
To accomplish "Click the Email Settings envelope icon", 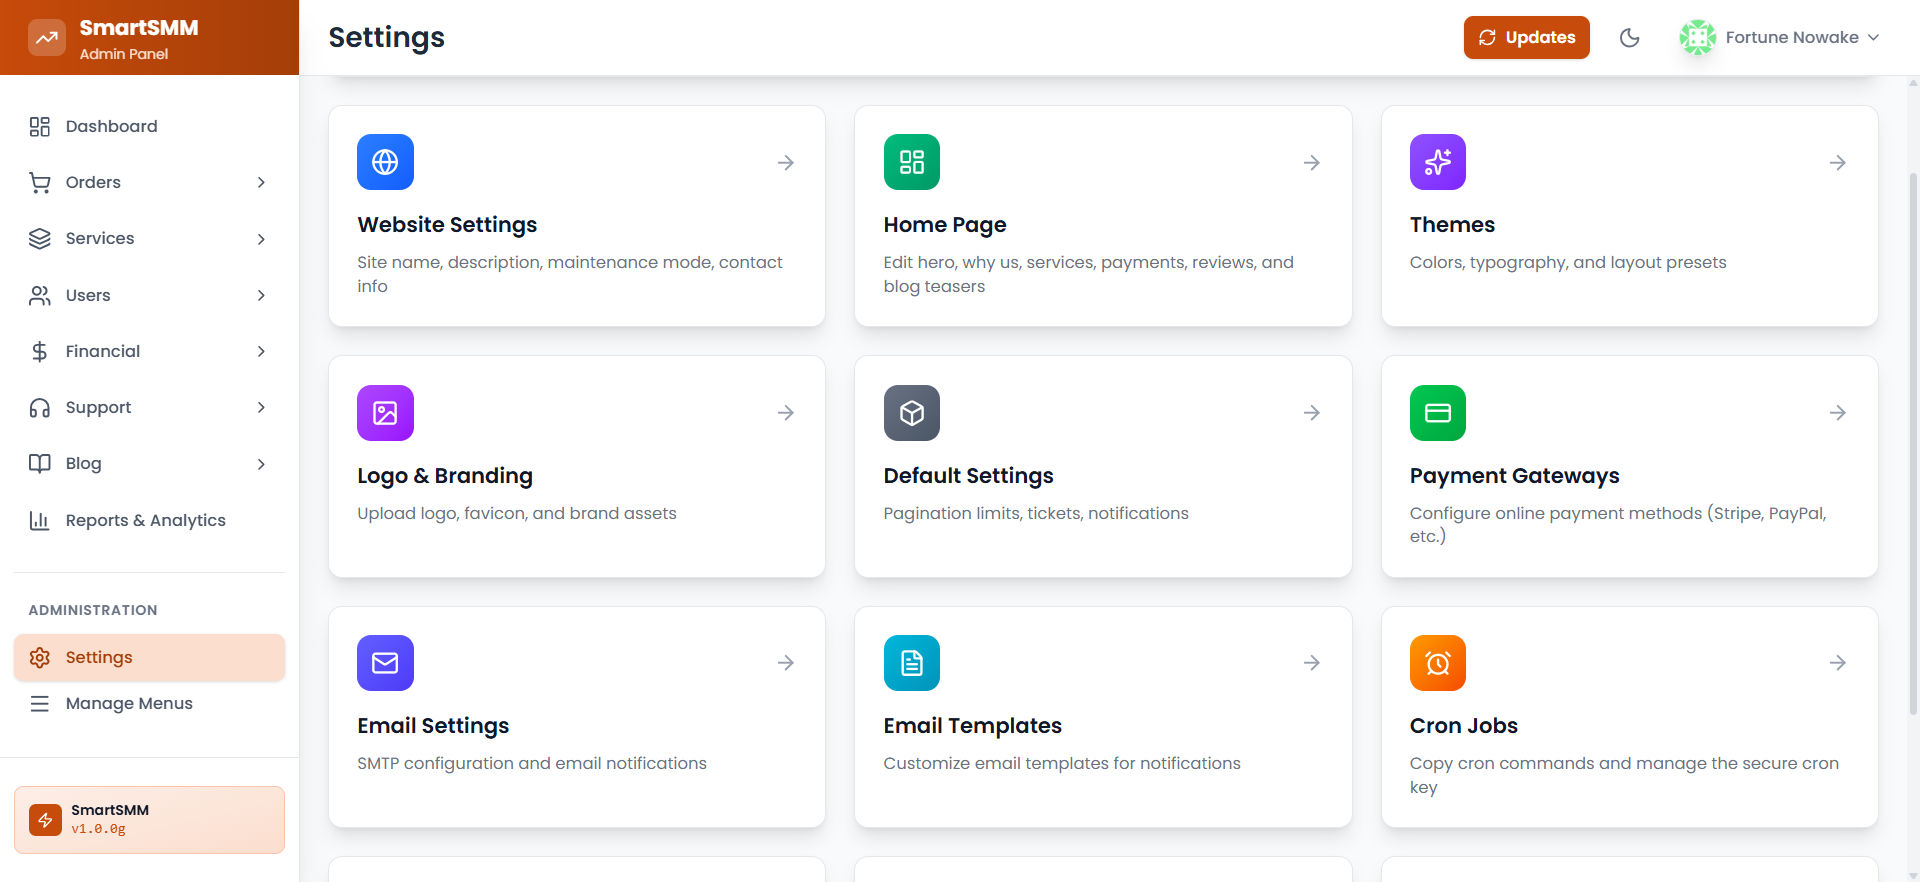I will click(x=385, y=663).
